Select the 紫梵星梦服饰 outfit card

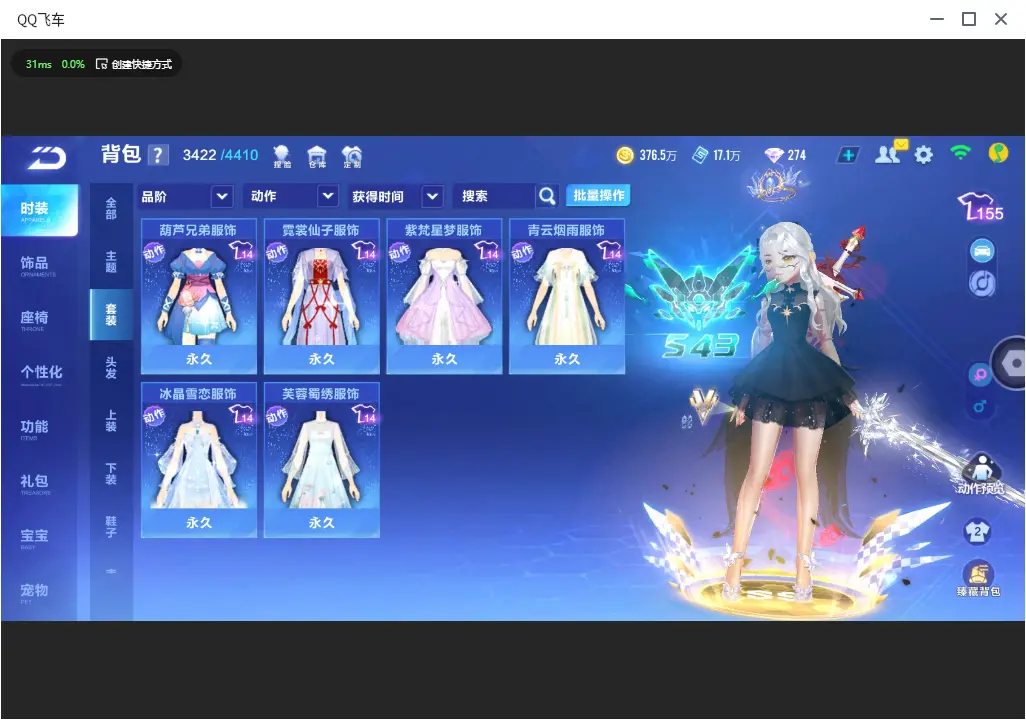click(444, 296)
